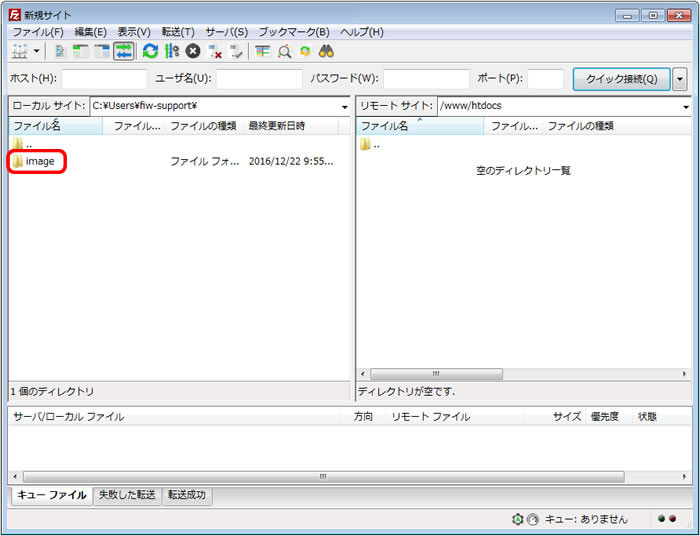Focus the ホスト(H) input field
This screenshot has height=536, width=700.
(104, 79)
